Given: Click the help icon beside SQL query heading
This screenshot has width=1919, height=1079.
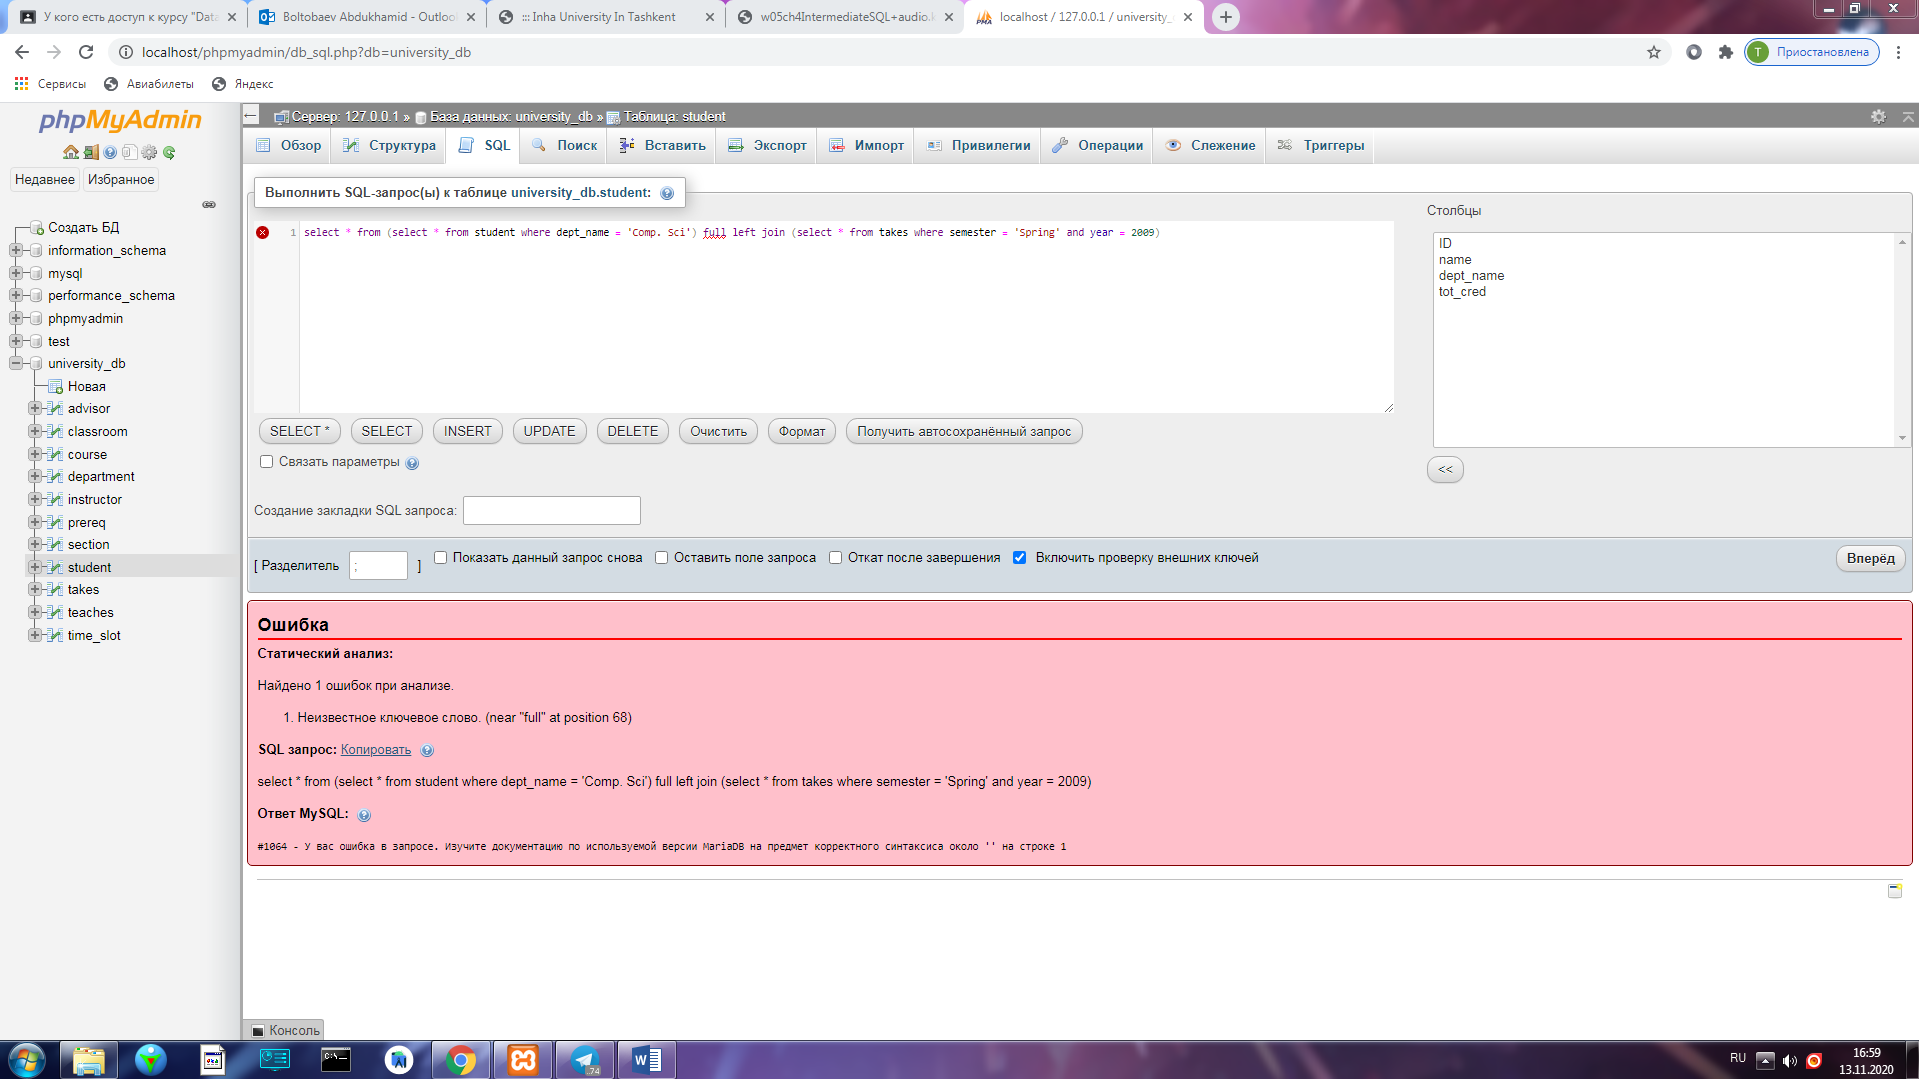Looking at the screenshot, I should click(x=667, y=193).
